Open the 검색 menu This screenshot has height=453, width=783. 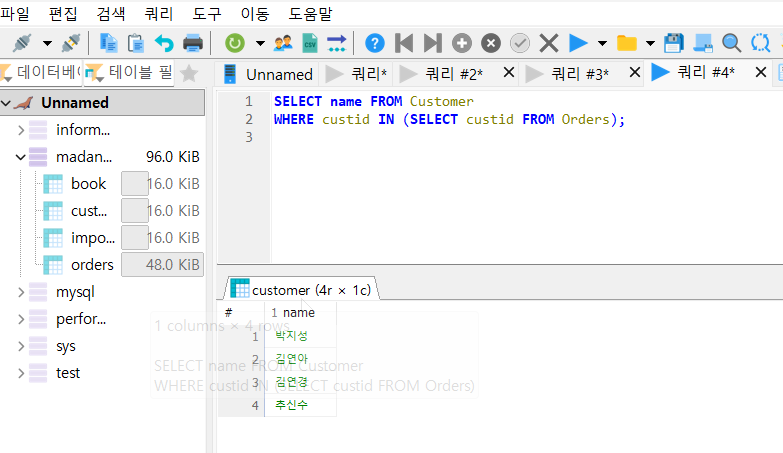click(111, 13)
